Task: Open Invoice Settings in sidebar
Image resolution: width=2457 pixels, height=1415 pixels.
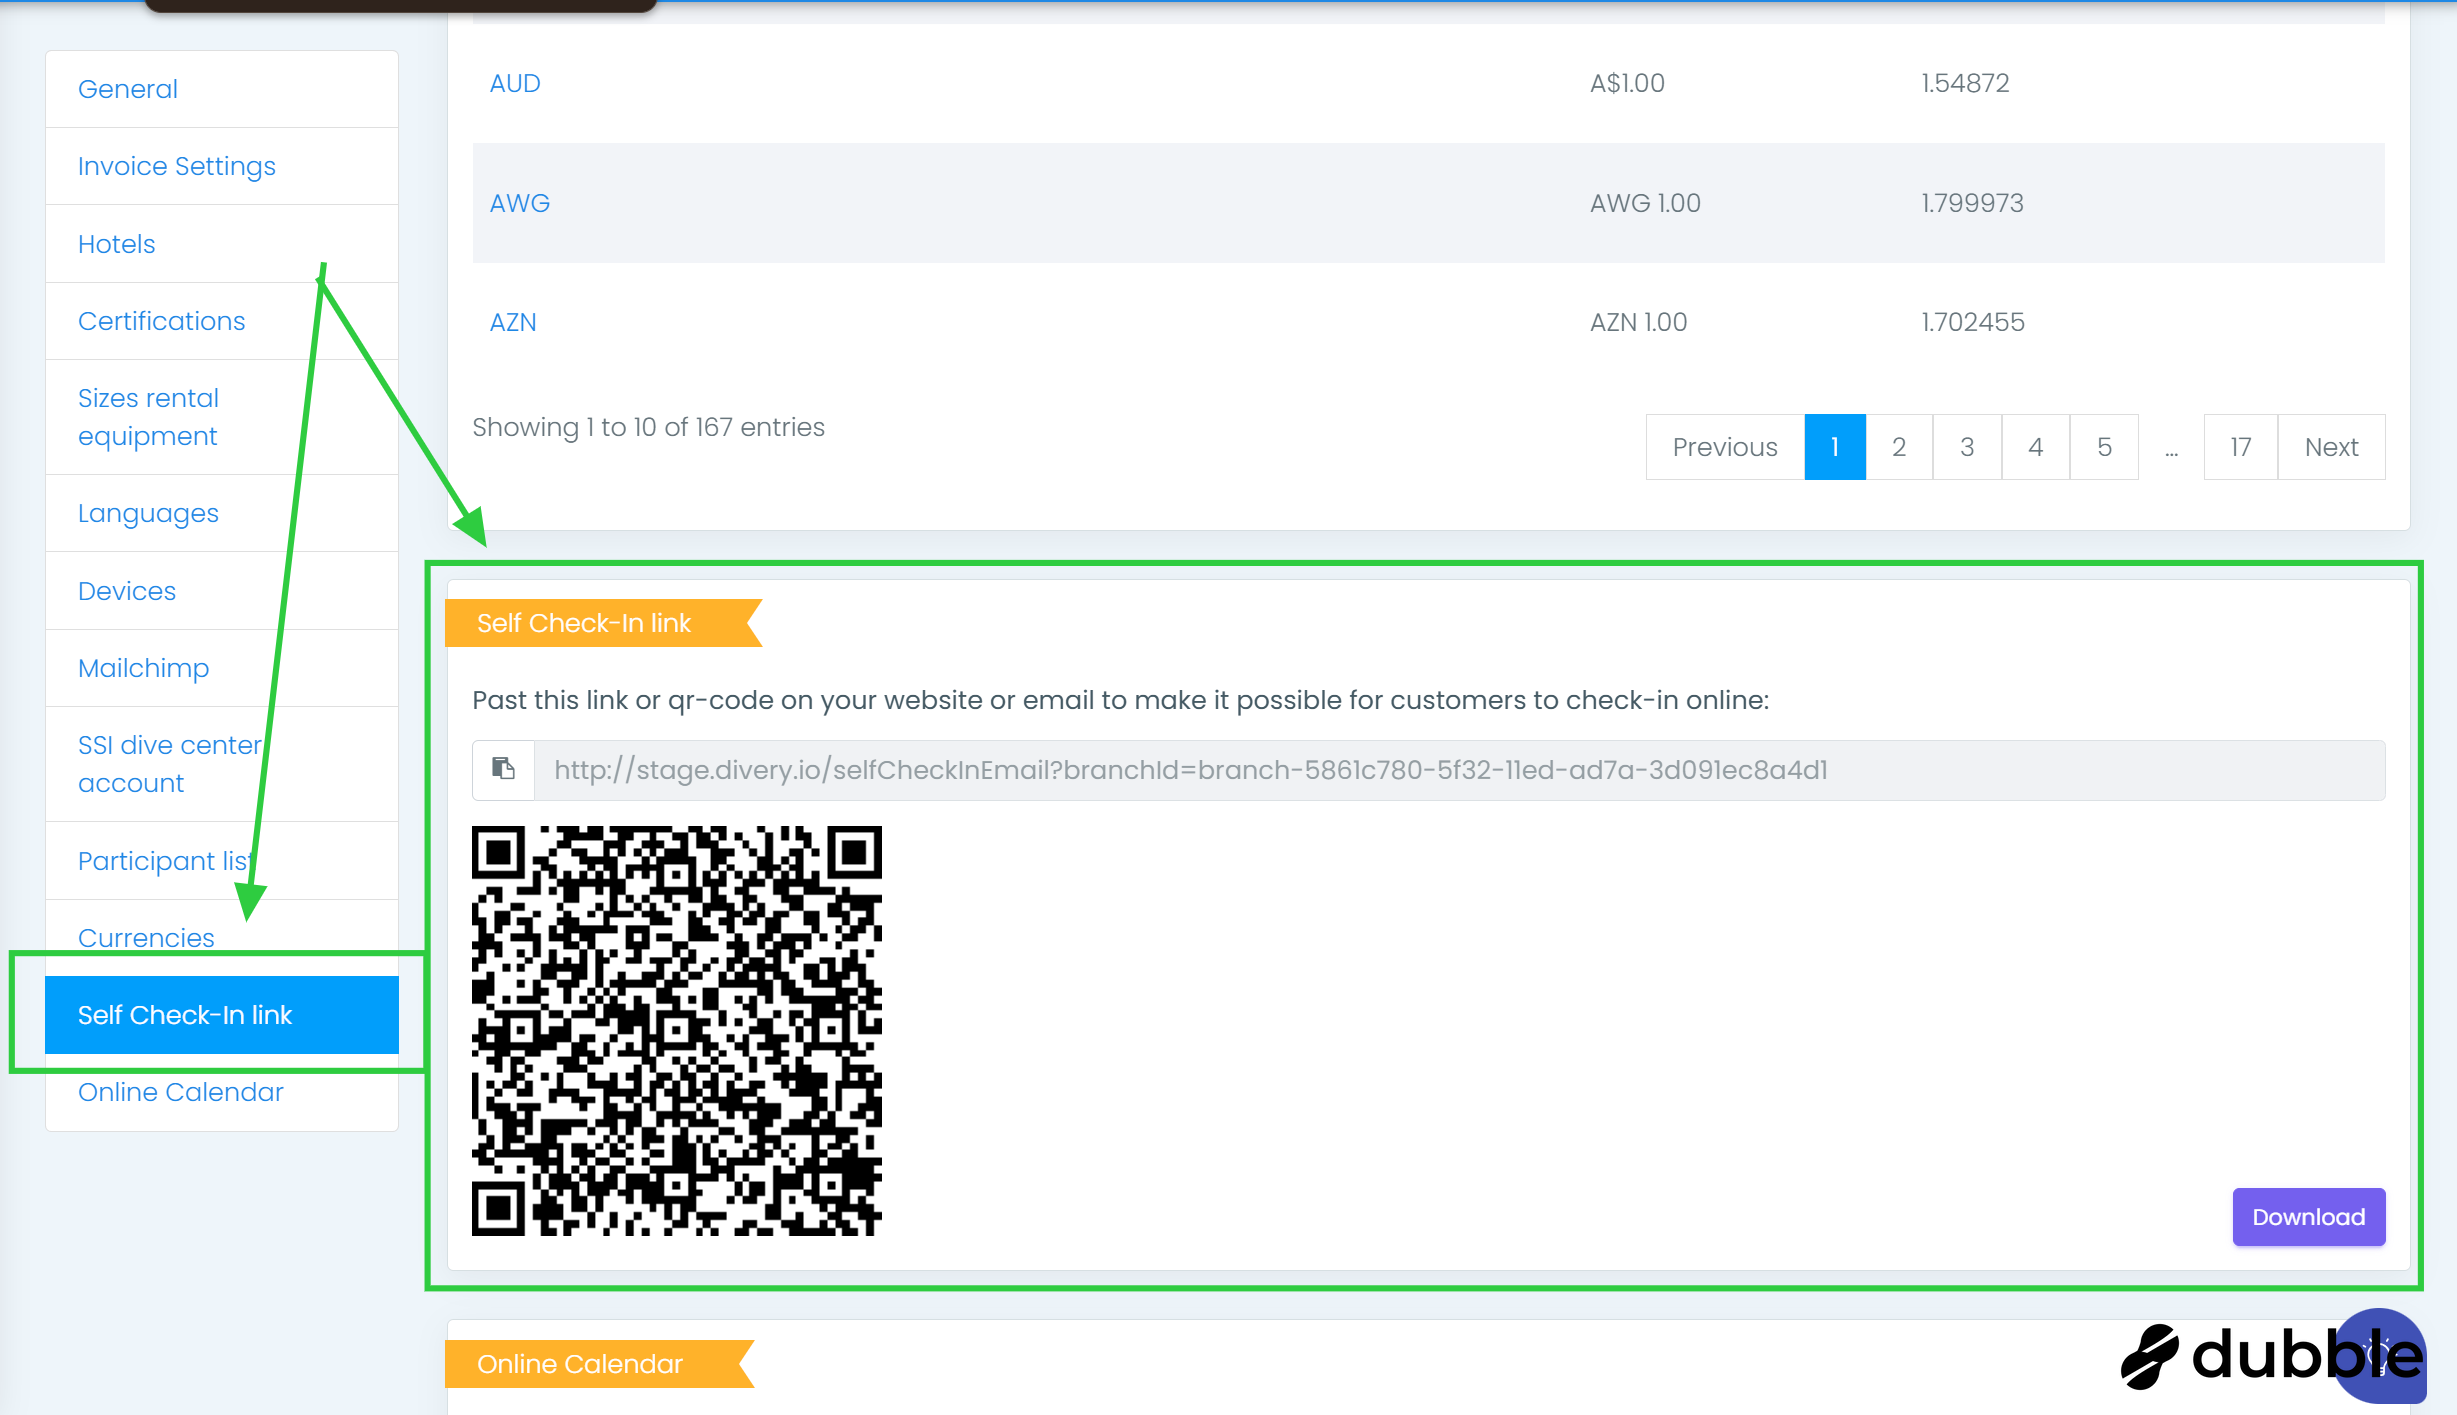Action: click(x=177, y=166)
